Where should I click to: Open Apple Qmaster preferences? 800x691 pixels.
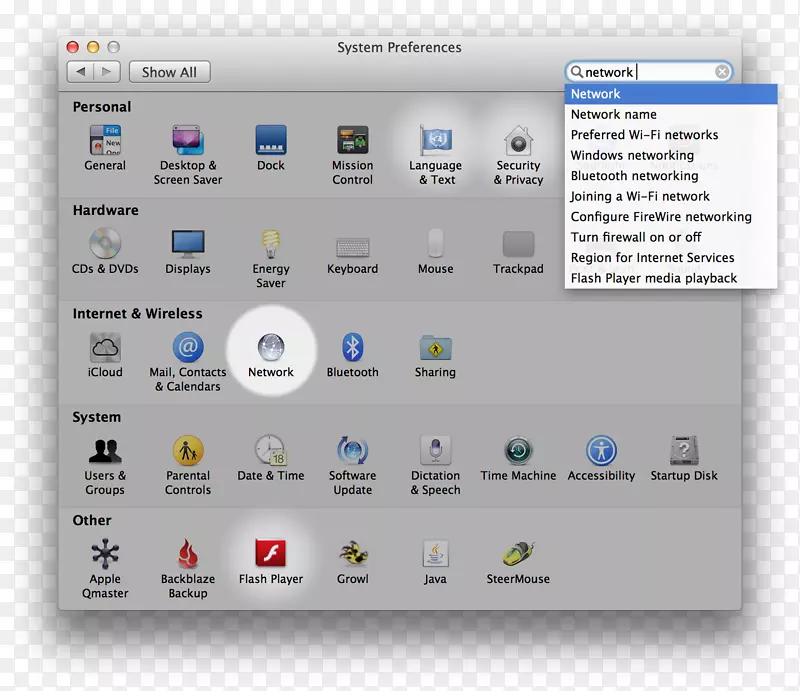pos(105,553)
